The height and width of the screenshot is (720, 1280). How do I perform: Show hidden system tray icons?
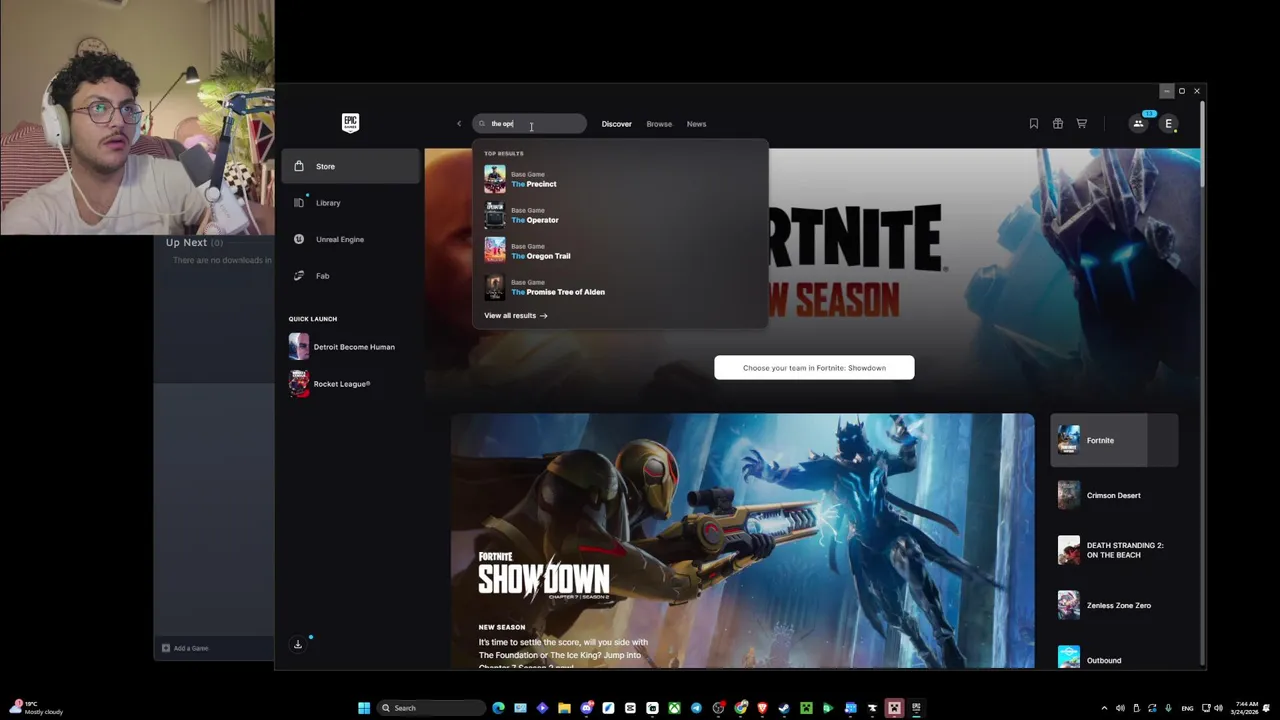pos(1105,708)
